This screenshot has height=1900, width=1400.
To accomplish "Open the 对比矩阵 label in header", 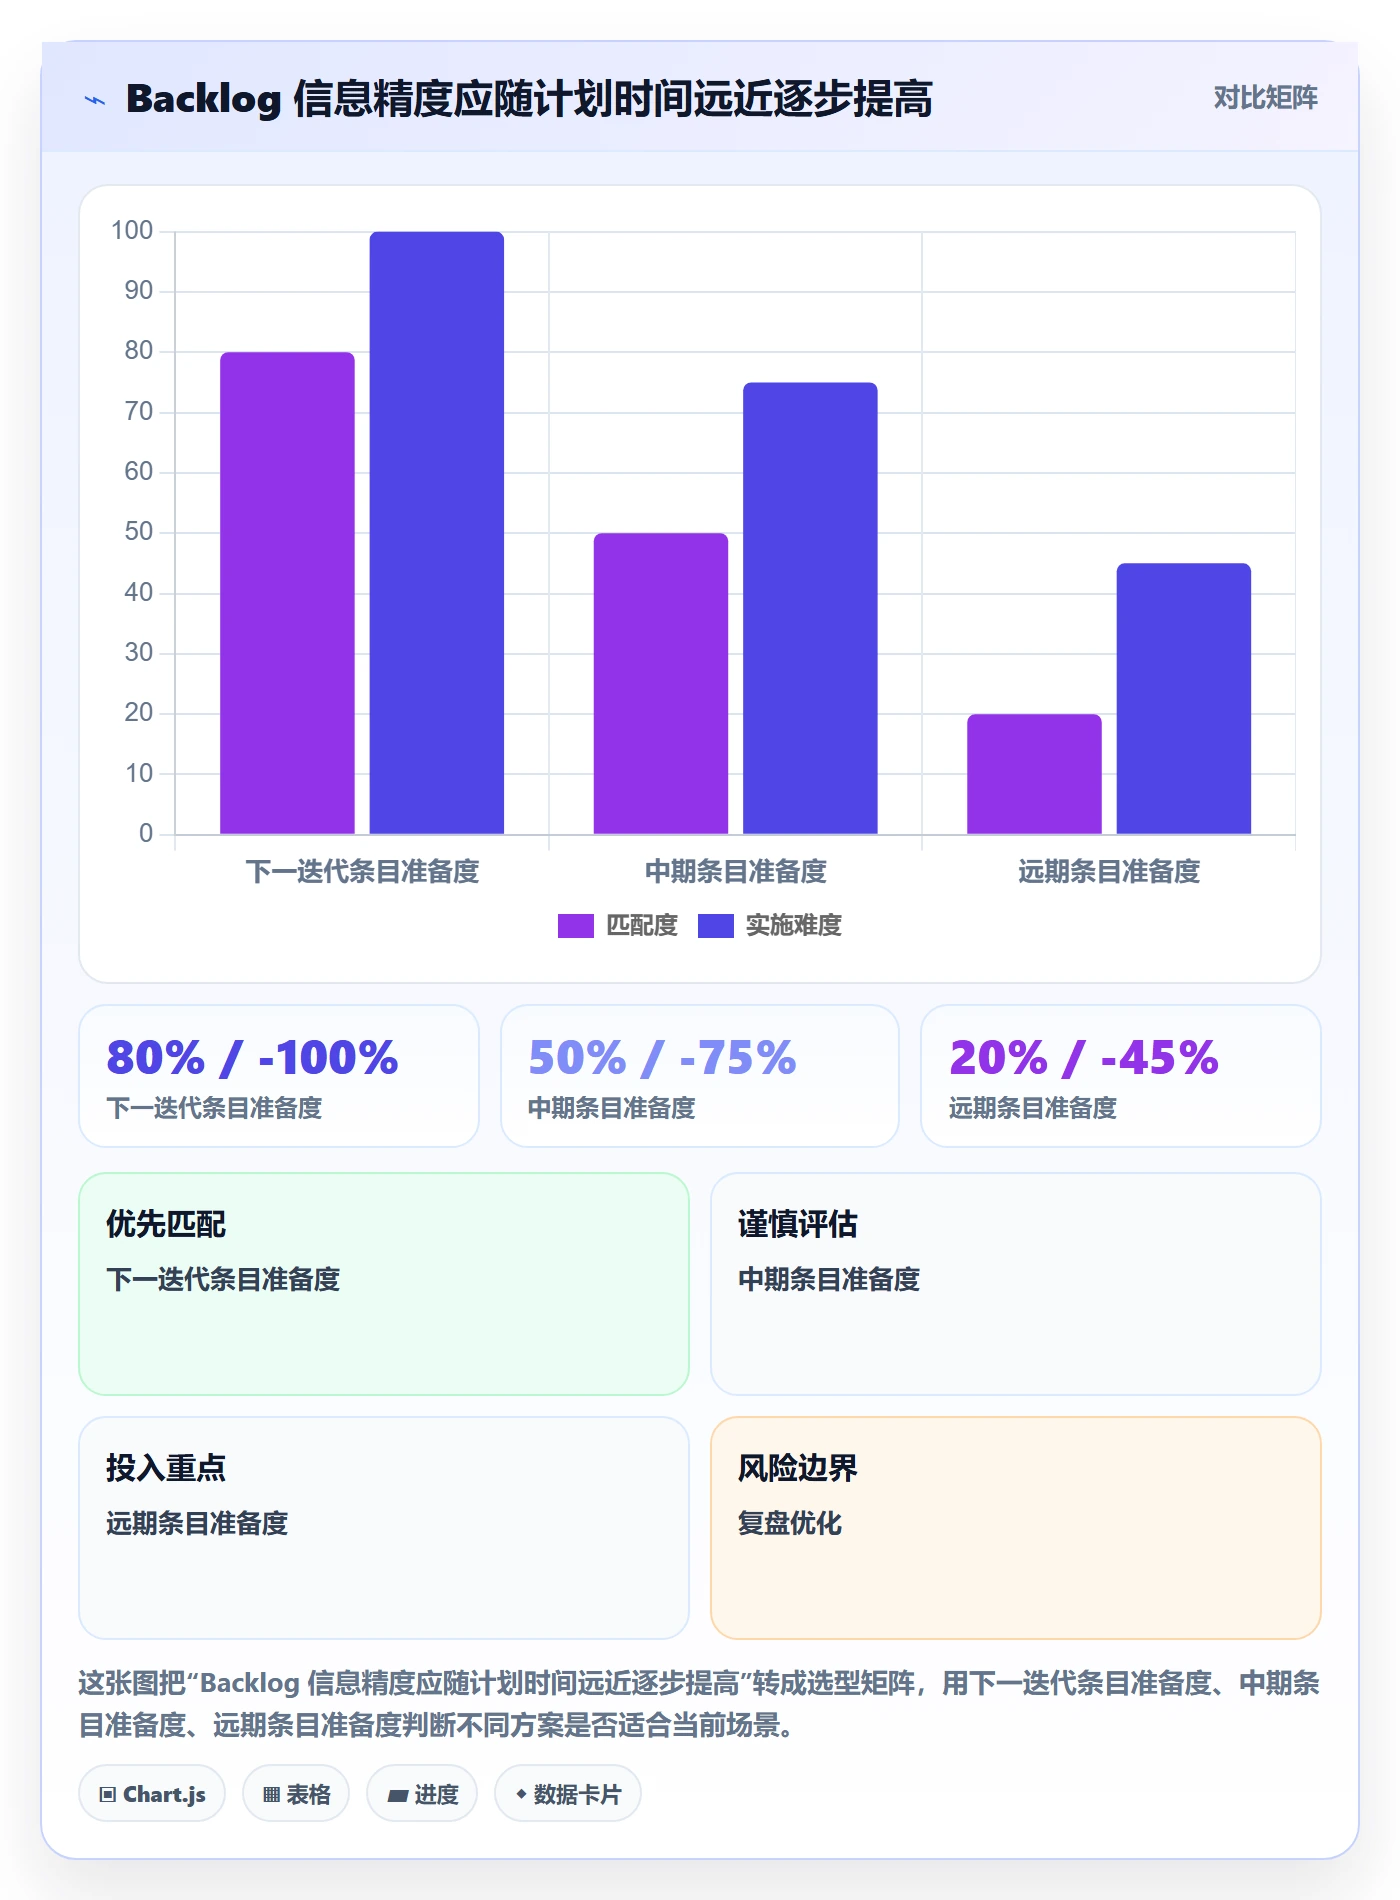I will click(1266, 98).
